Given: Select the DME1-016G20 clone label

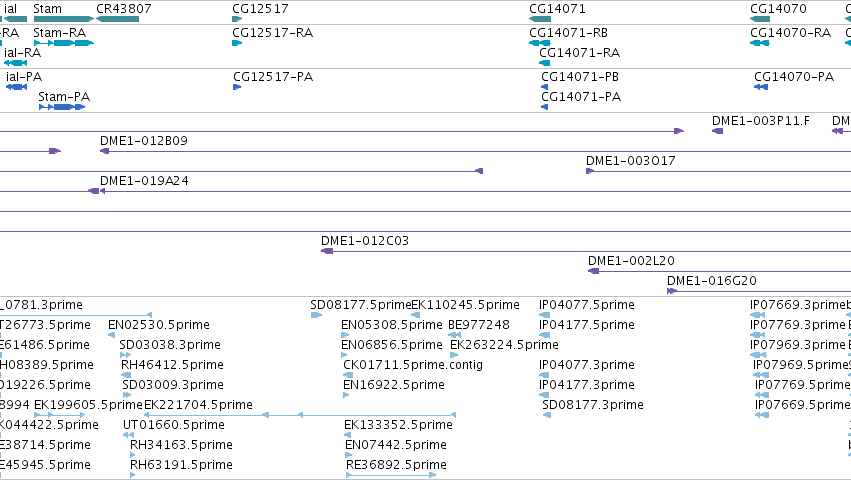Looking at the screenshot, I should pyautogui.click(x=712, y=281).
